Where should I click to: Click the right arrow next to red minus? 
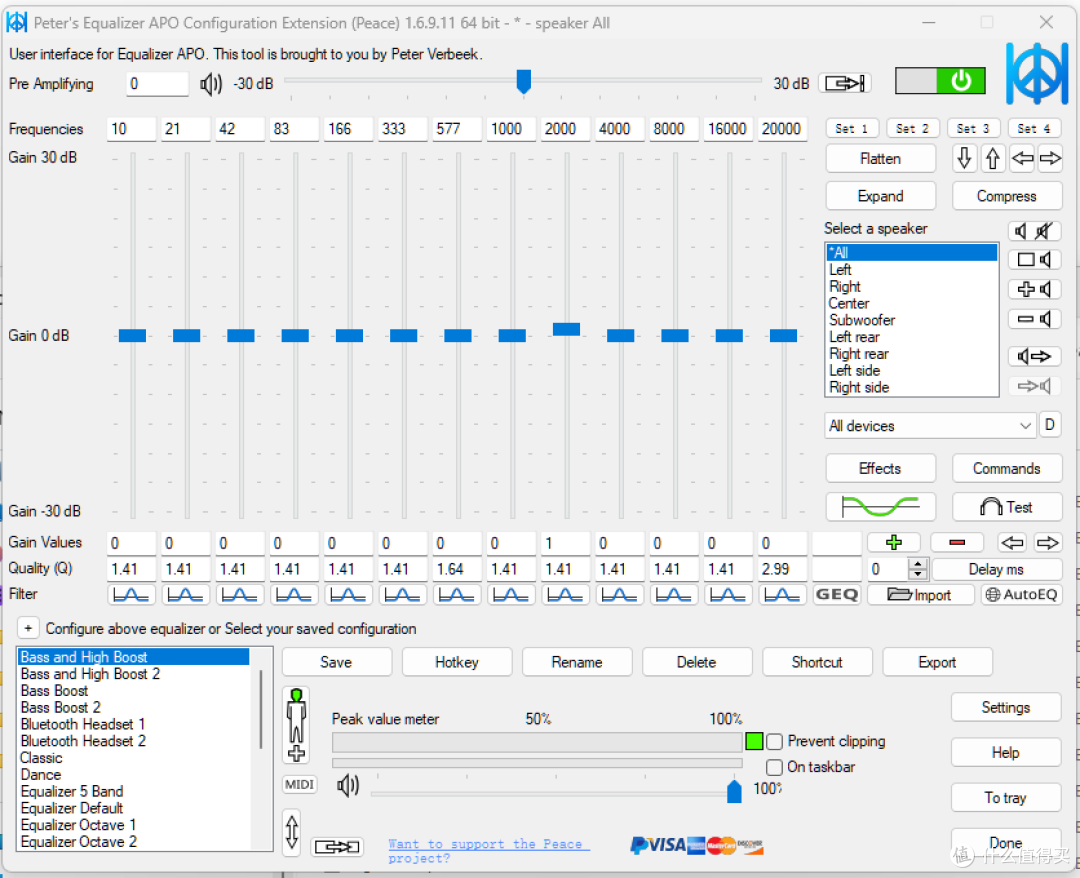(x=1048, y=543)
